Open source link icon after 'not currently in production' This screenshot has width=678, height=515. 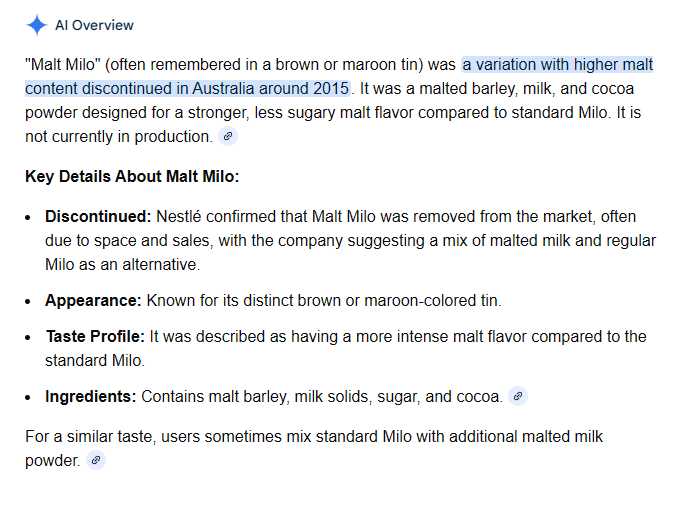(x=228, y=137)
